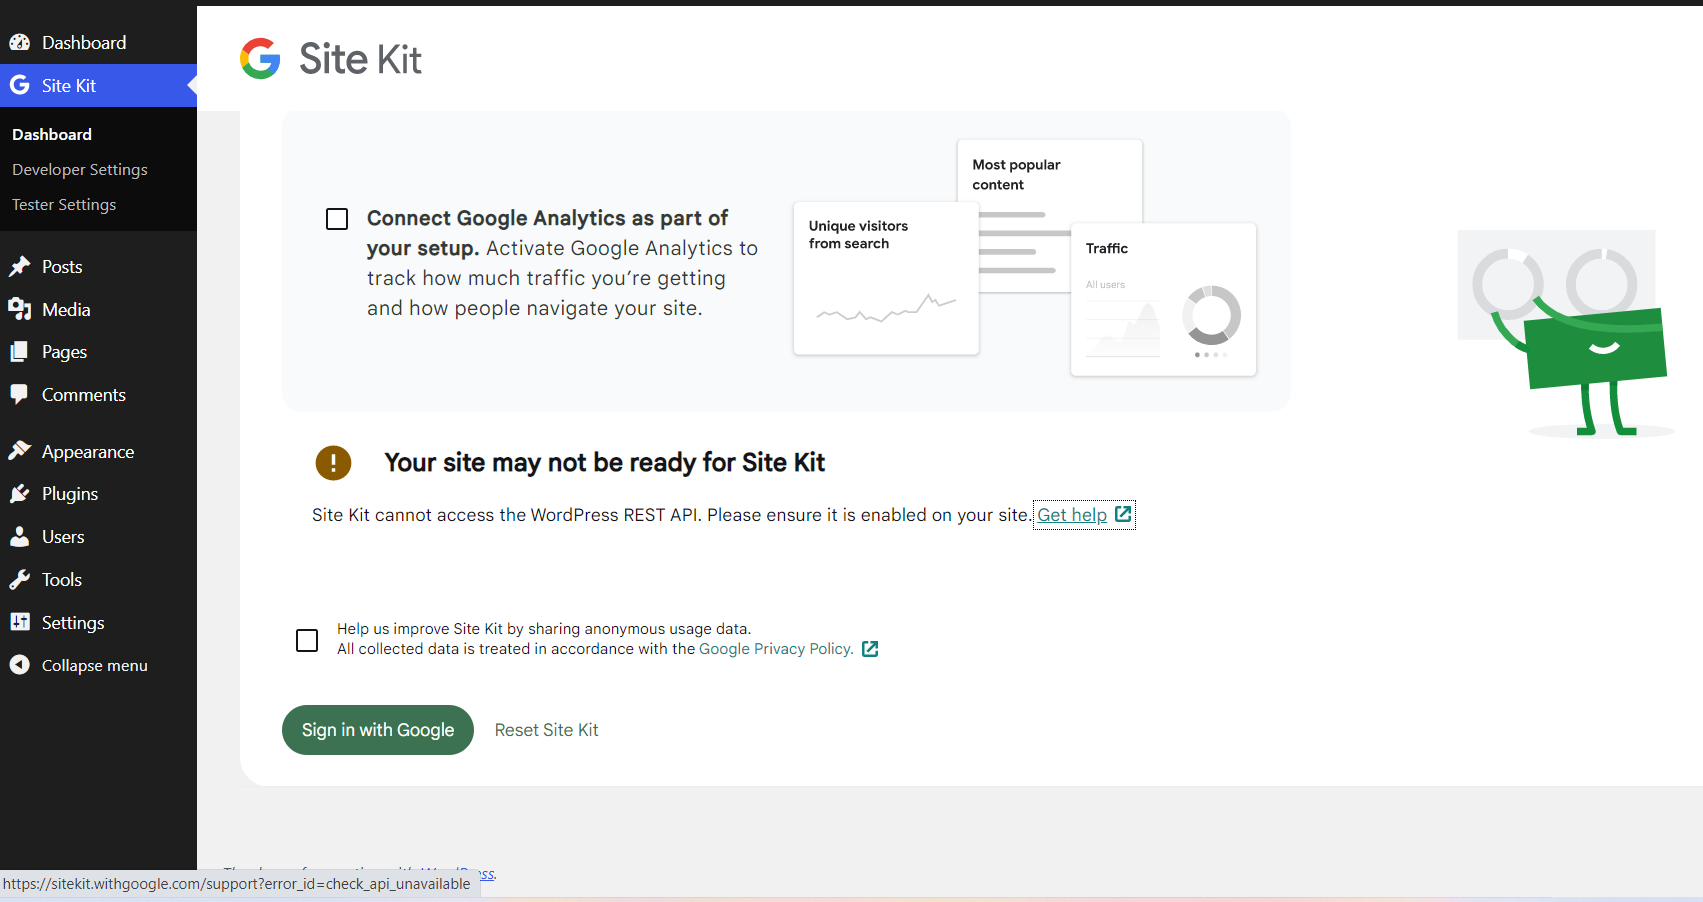
Task: Open the Media menu
Action: (66, 310)
